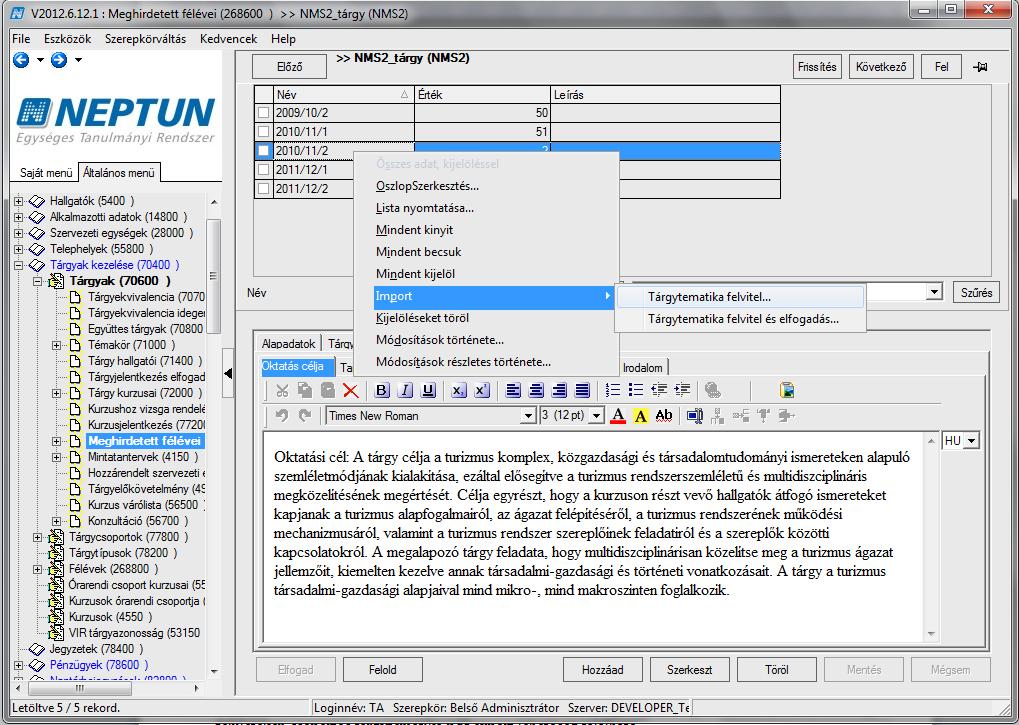Click the Szűrés button
Viewport: 1019px width, 725px height.
coord(976,292)
